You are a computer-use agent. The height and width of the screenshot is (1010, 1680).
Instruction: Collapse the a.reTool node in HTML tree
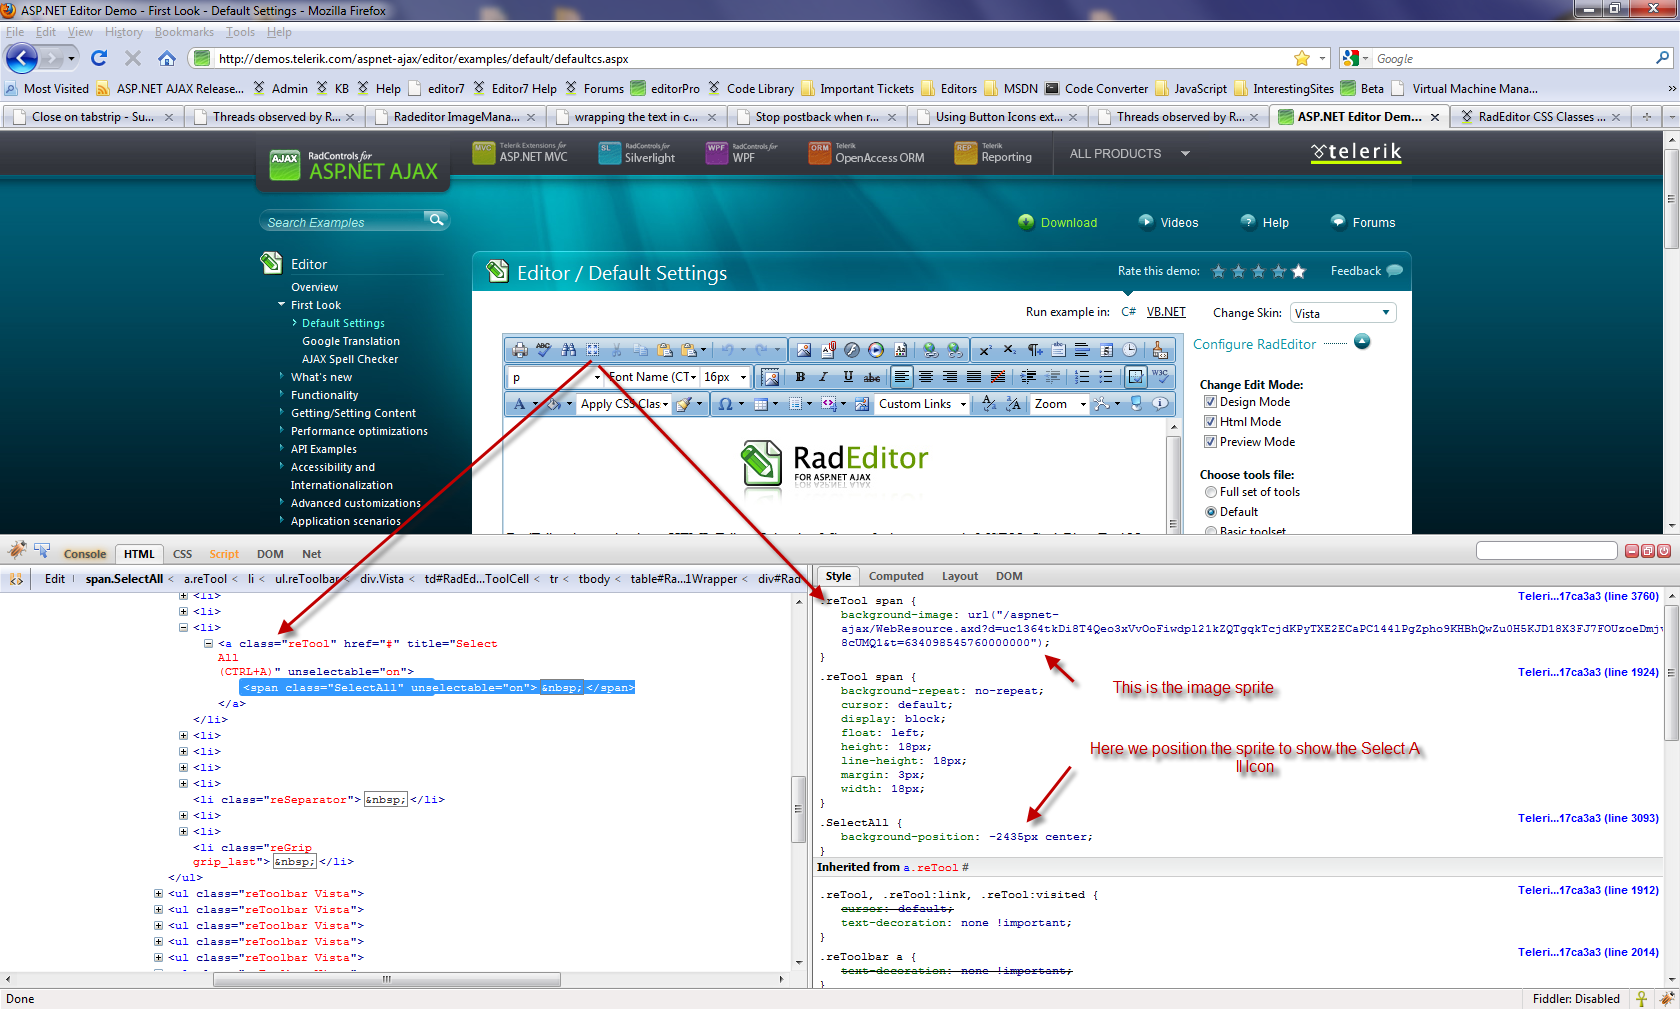(x=208, y=644)
